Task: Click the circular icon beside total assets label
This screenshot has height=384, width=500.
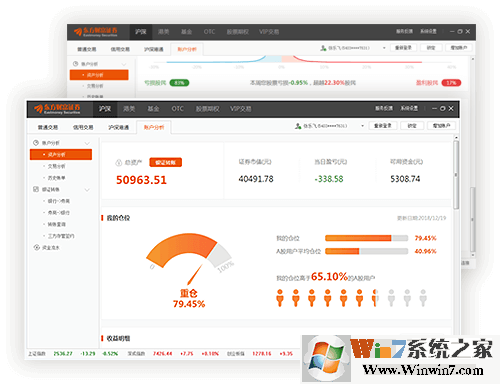Action: click(119, 163)
